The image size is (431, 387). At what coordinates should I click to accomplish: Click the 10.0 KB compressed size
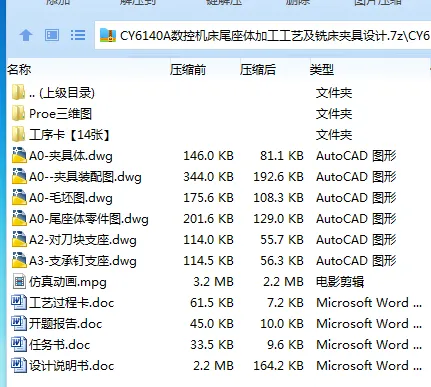282,324
